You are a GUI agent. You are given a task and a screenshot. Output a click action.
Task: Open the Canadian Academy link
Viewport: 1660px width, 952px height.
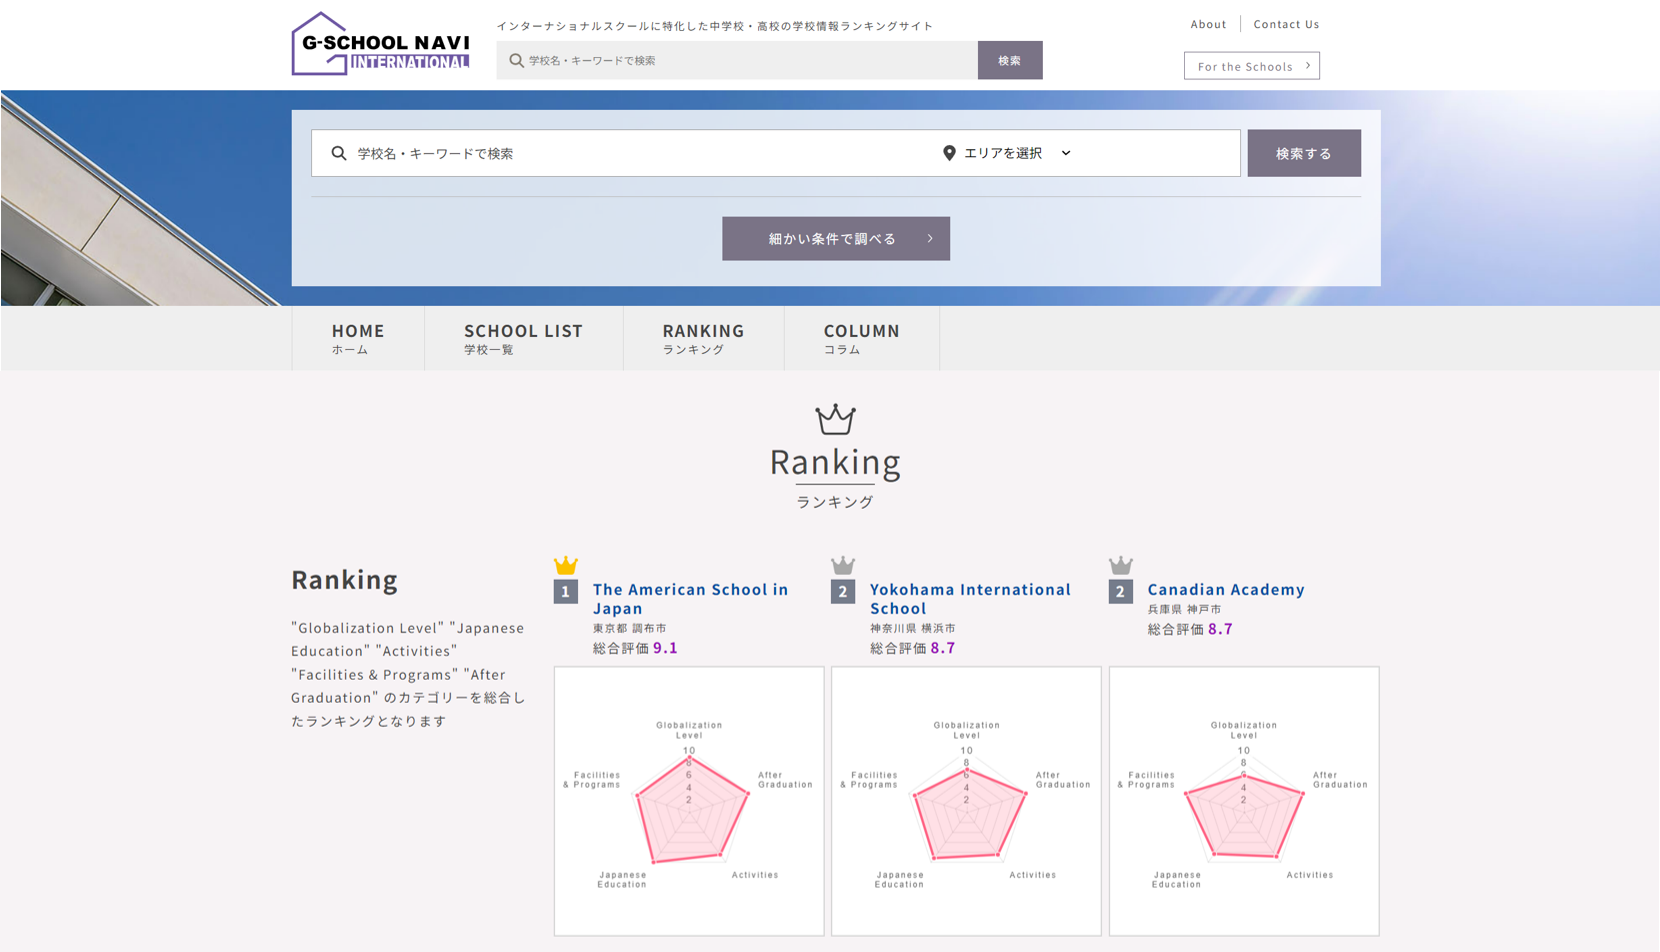[x=1226, y=590]
